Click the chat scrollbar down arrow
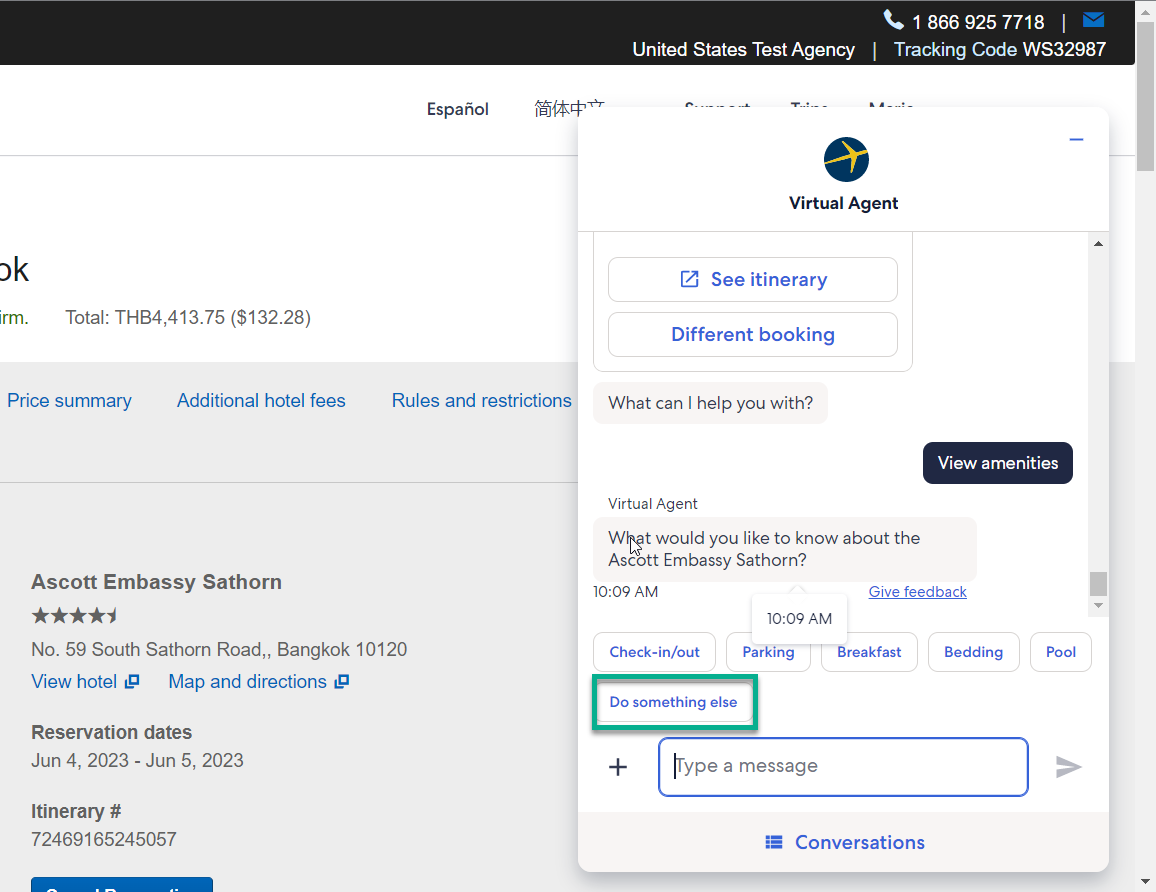The height and width of the screenshot is (892, 1156). (1098, 605)
